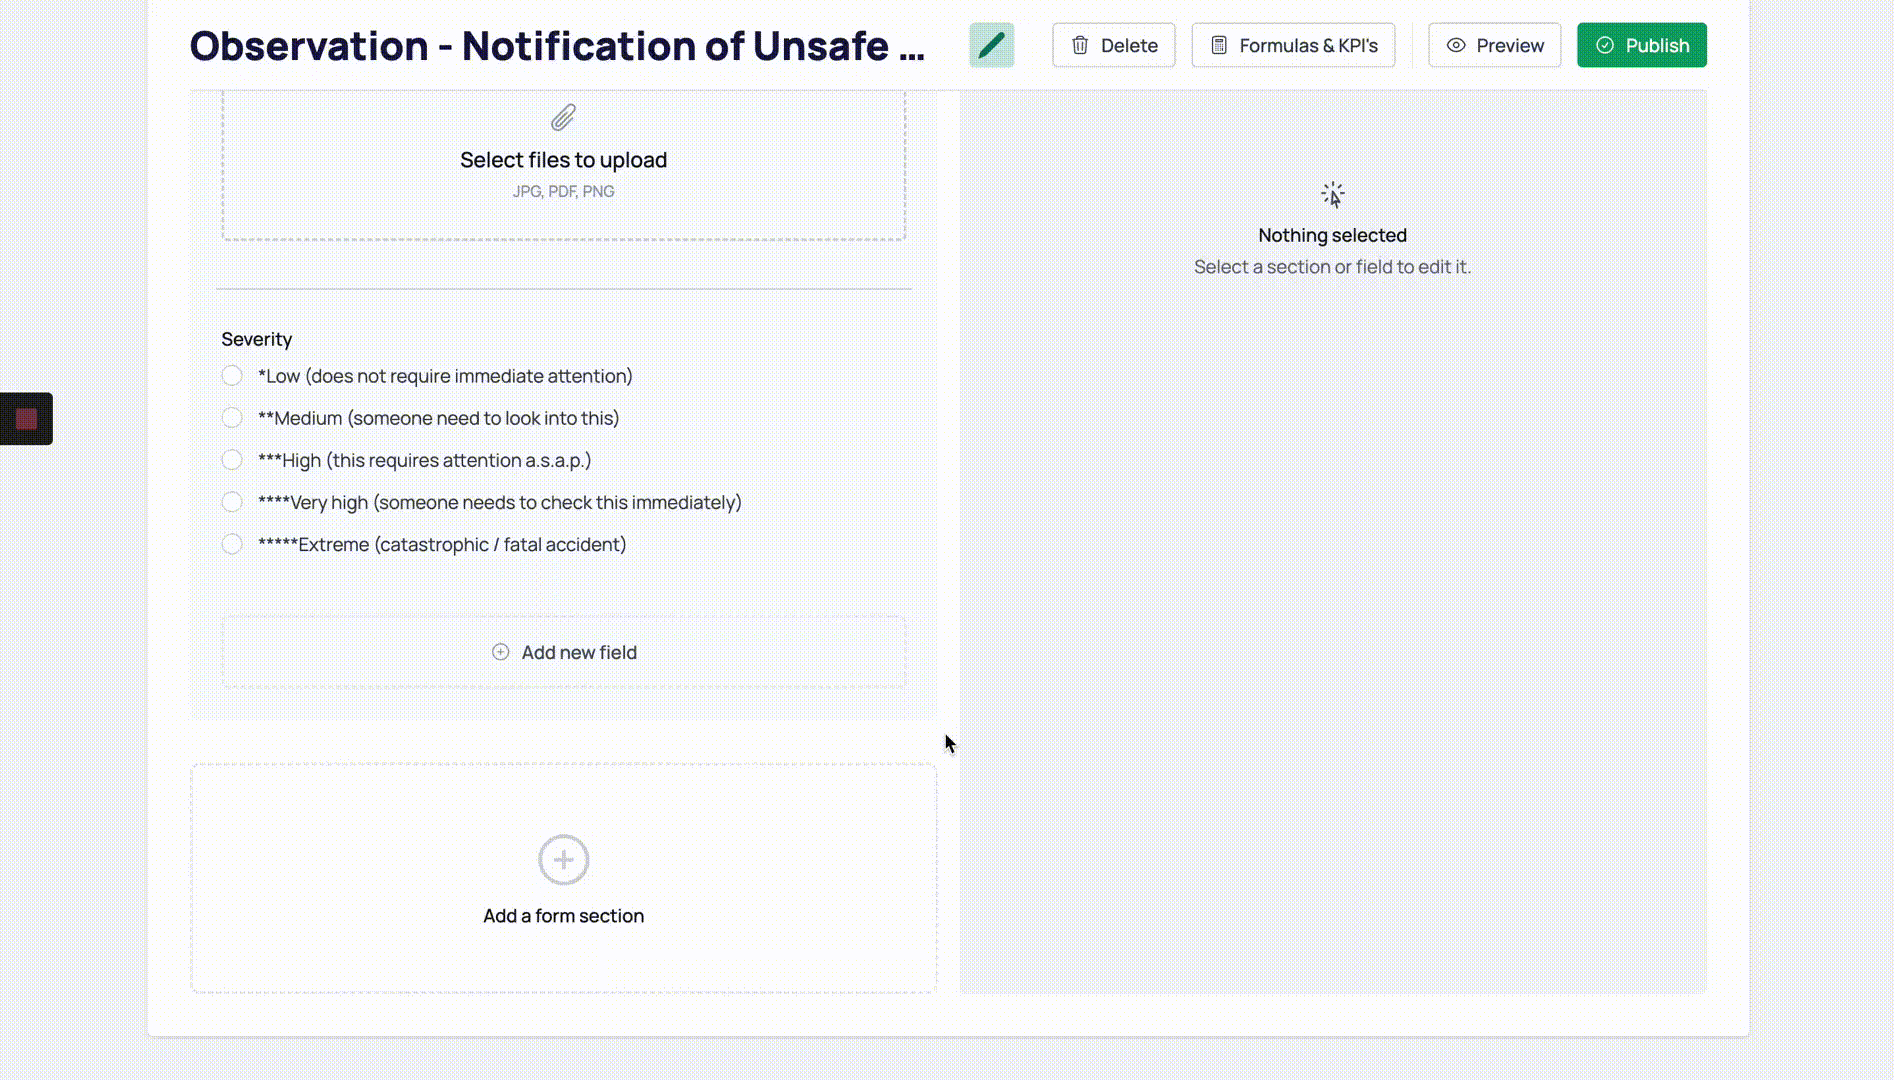Click the 'Nothing selected' heading
1894x1080 pixels.
1332,235
